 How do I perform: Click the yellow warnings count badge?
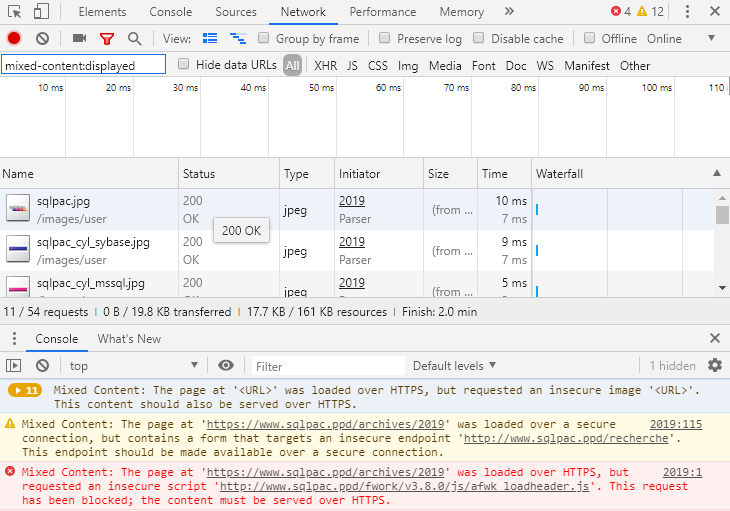(650, 12)
